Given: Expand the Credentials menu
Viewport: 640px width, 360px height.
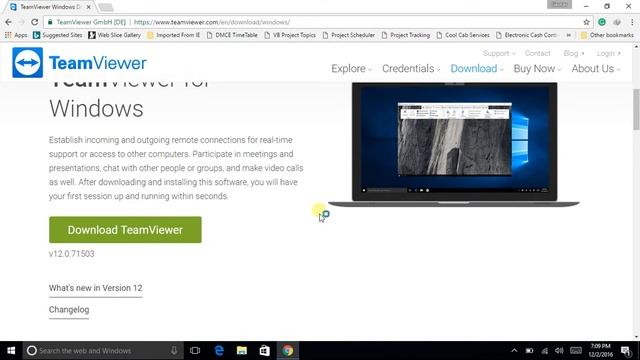Looking at the screenshot, I should coord(411,69).
